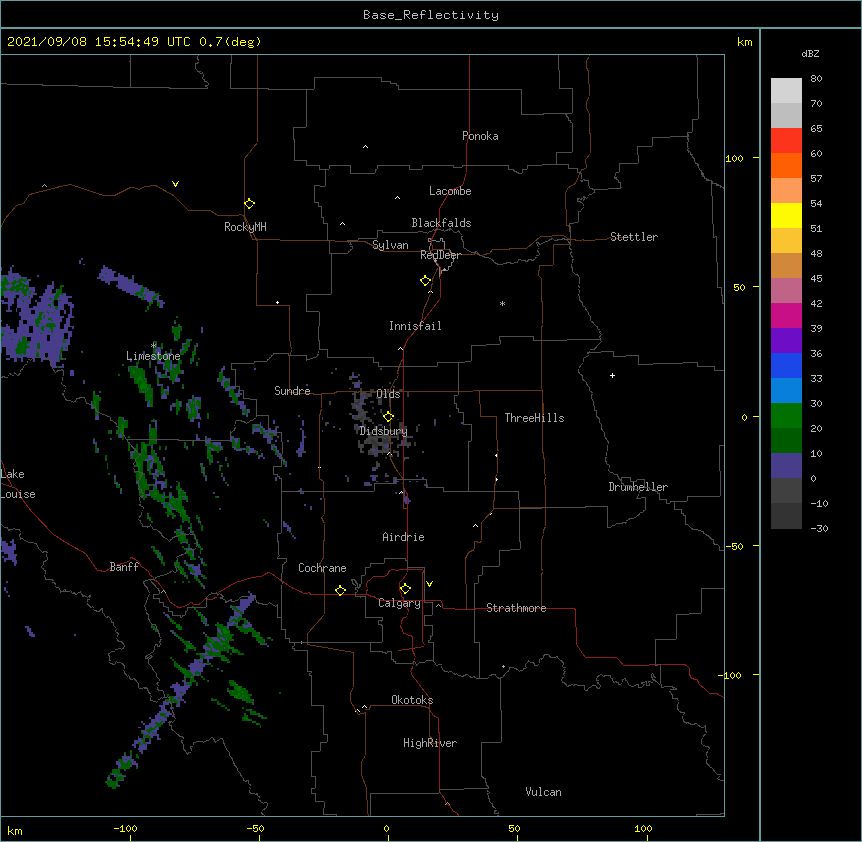Select the orange 60–57 dBZ legend swatch
This screenshot has width=862, height=842.
[x=786, y=166]
